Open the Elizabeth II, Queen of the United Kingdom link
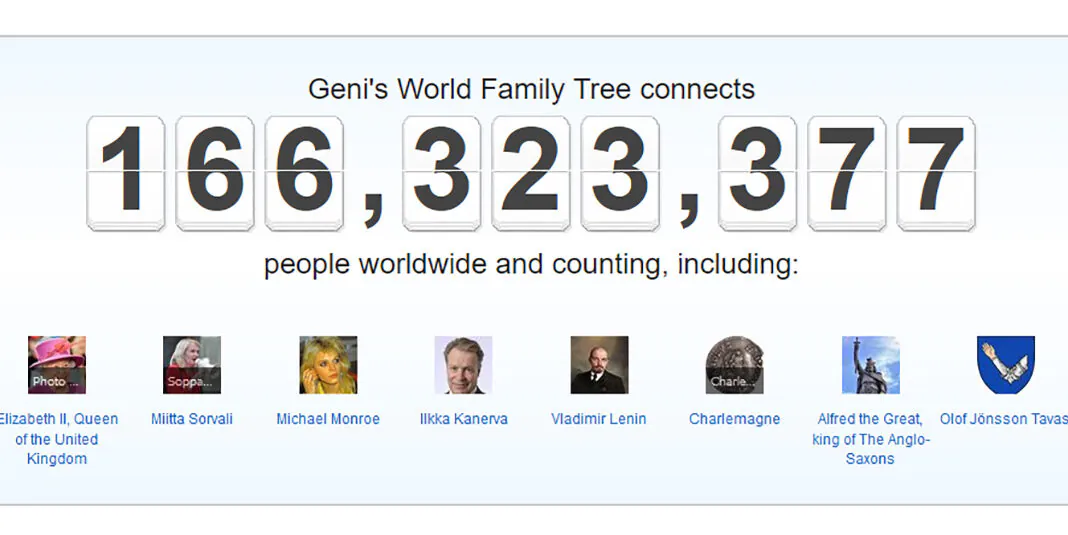 57,439
